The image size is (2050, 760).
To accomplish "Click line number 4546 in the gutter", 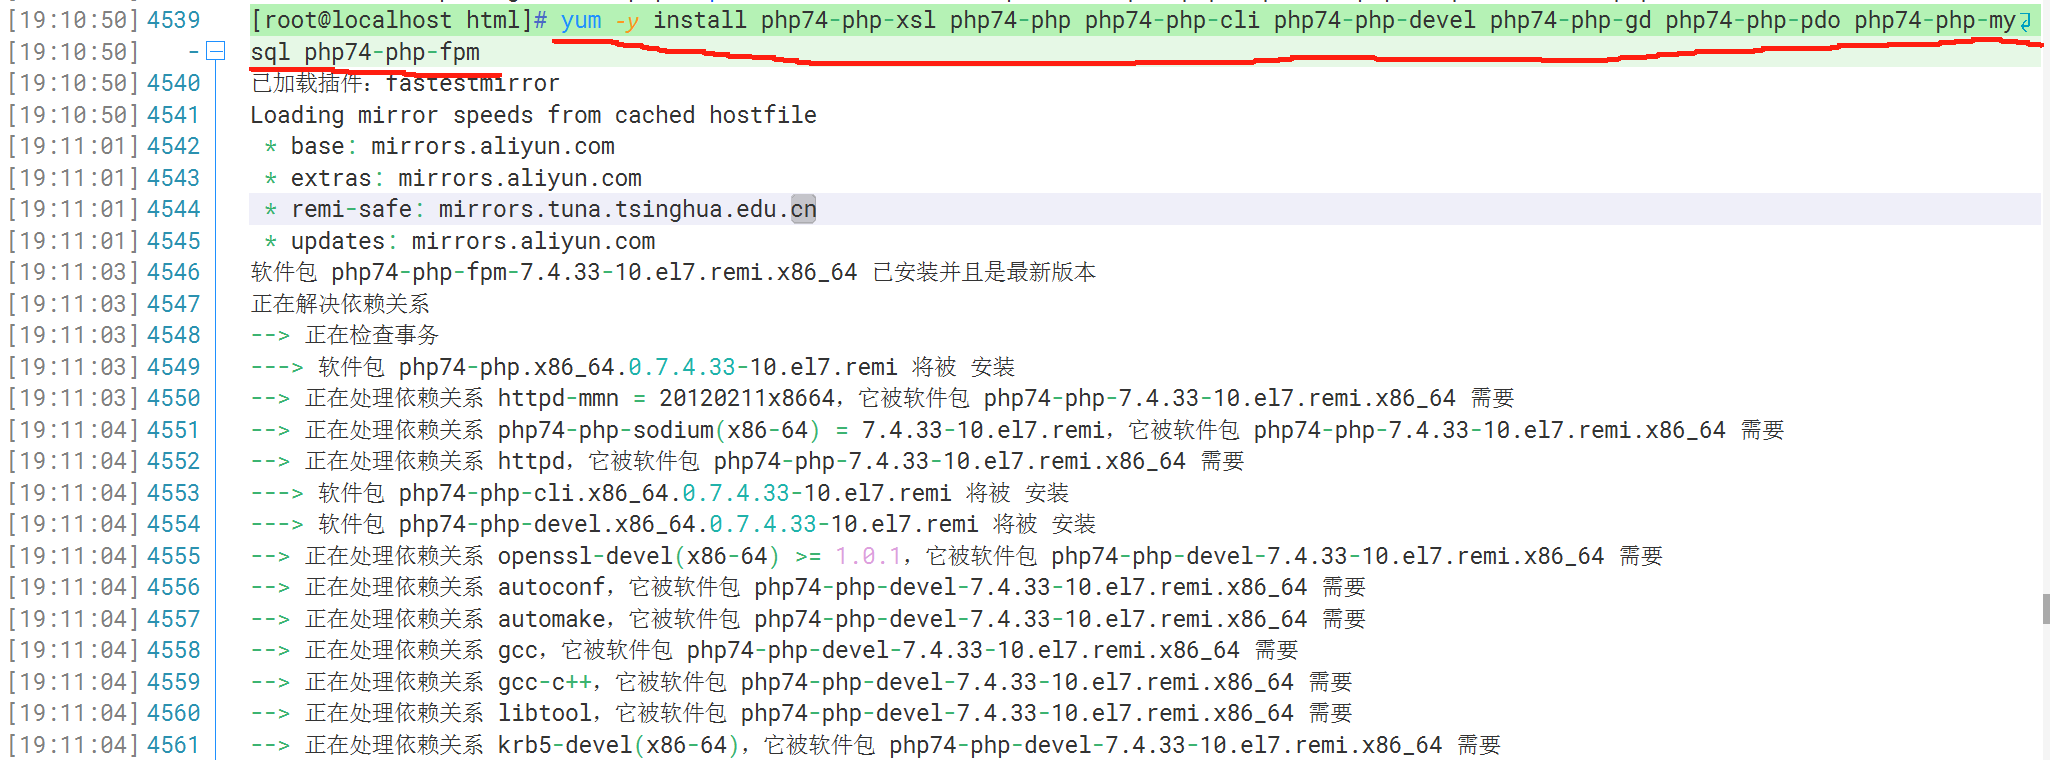I will (174, 272).
